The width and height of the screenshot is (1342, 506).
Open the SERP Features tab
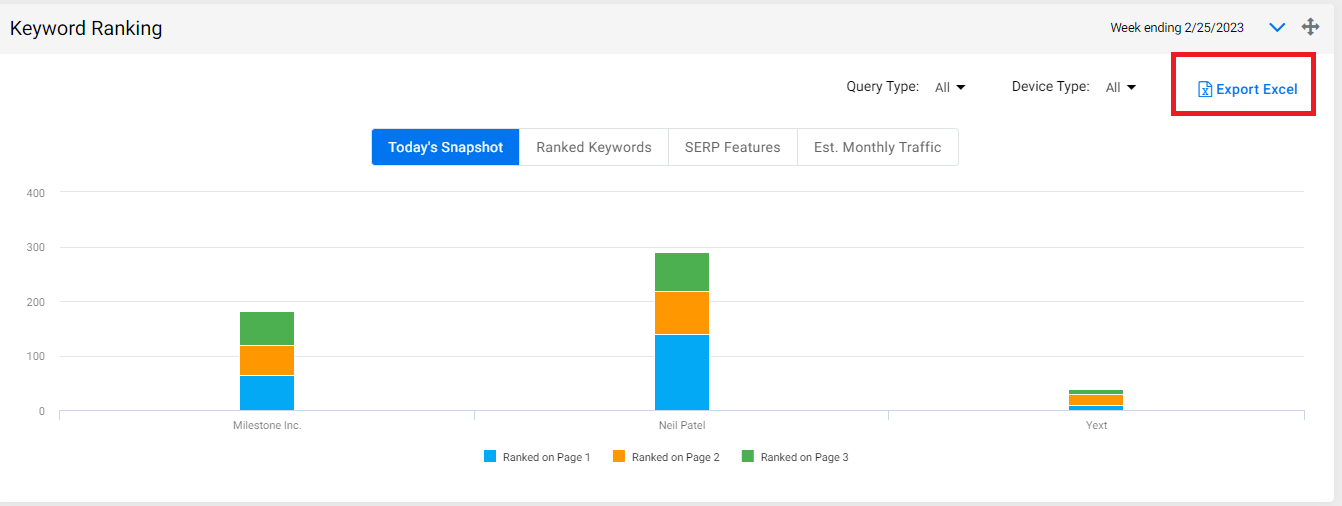[733, 147]
